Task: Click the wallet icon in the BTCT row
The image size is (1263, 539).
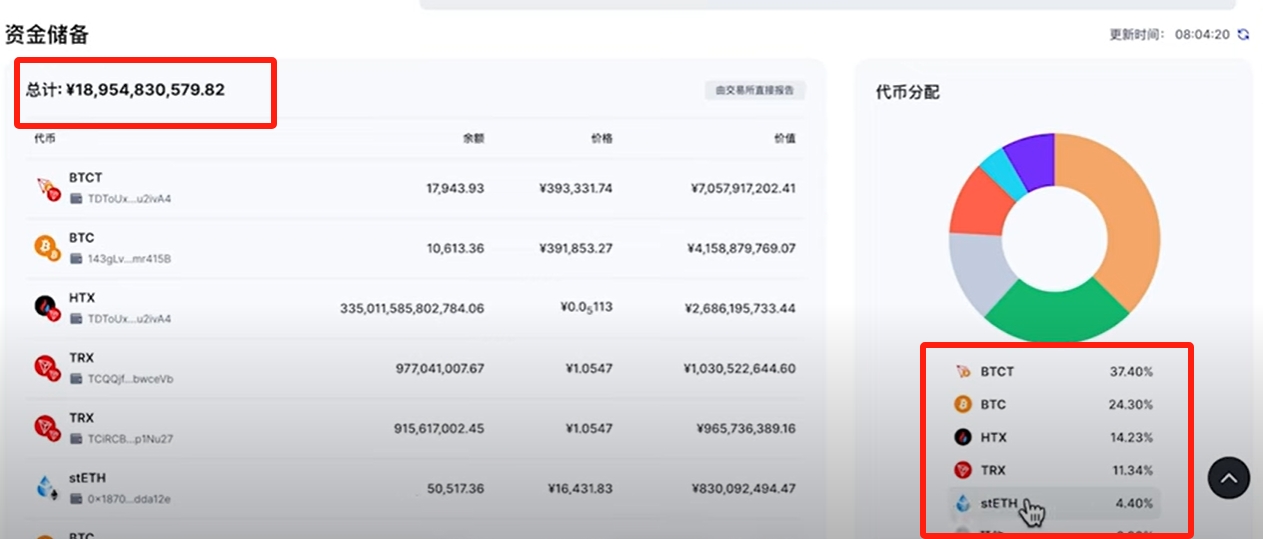Action: click(76, 199)
